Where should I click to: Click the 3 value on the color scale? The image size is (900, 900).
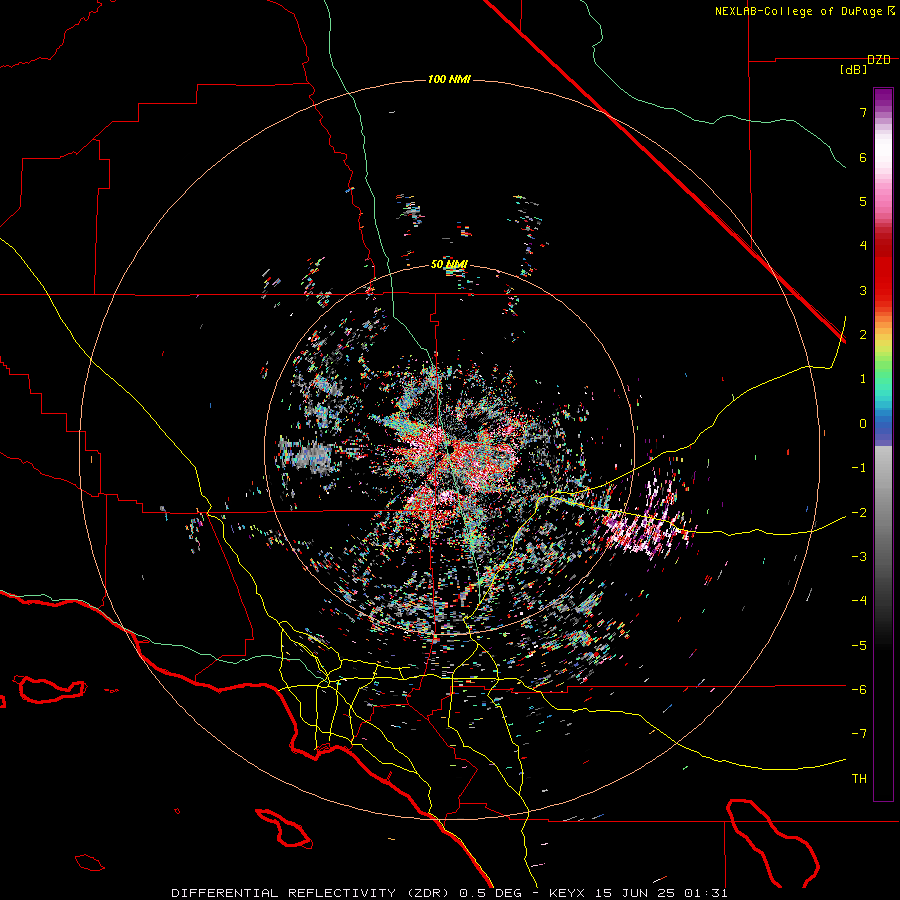[863, 290]
